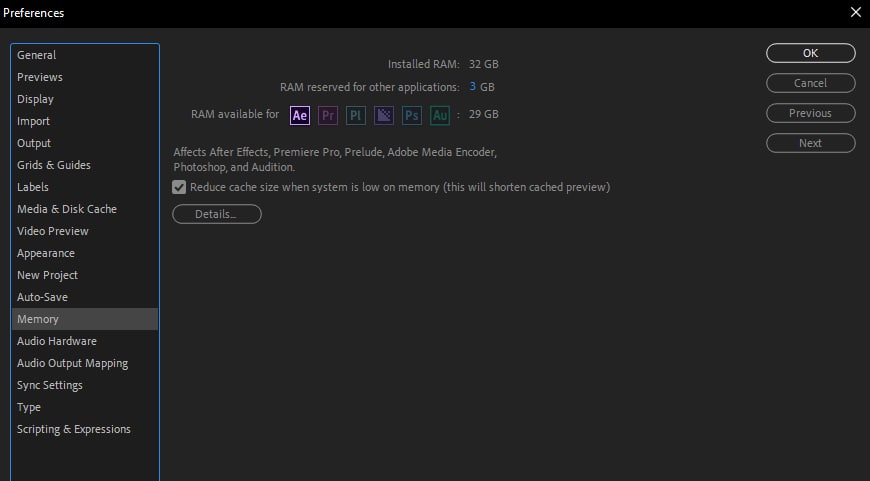870x481 pixels.
Task: Select the Output category
Action: [x=85, y=143]
